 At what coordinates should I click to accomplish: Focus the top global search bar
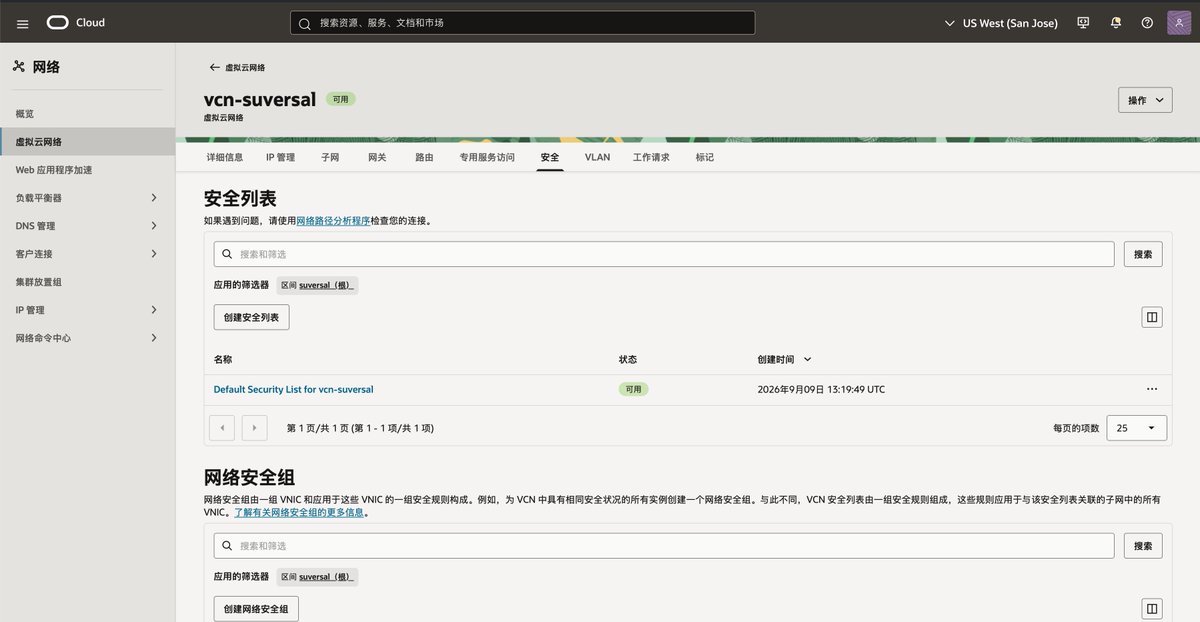[x=523, y=23]
